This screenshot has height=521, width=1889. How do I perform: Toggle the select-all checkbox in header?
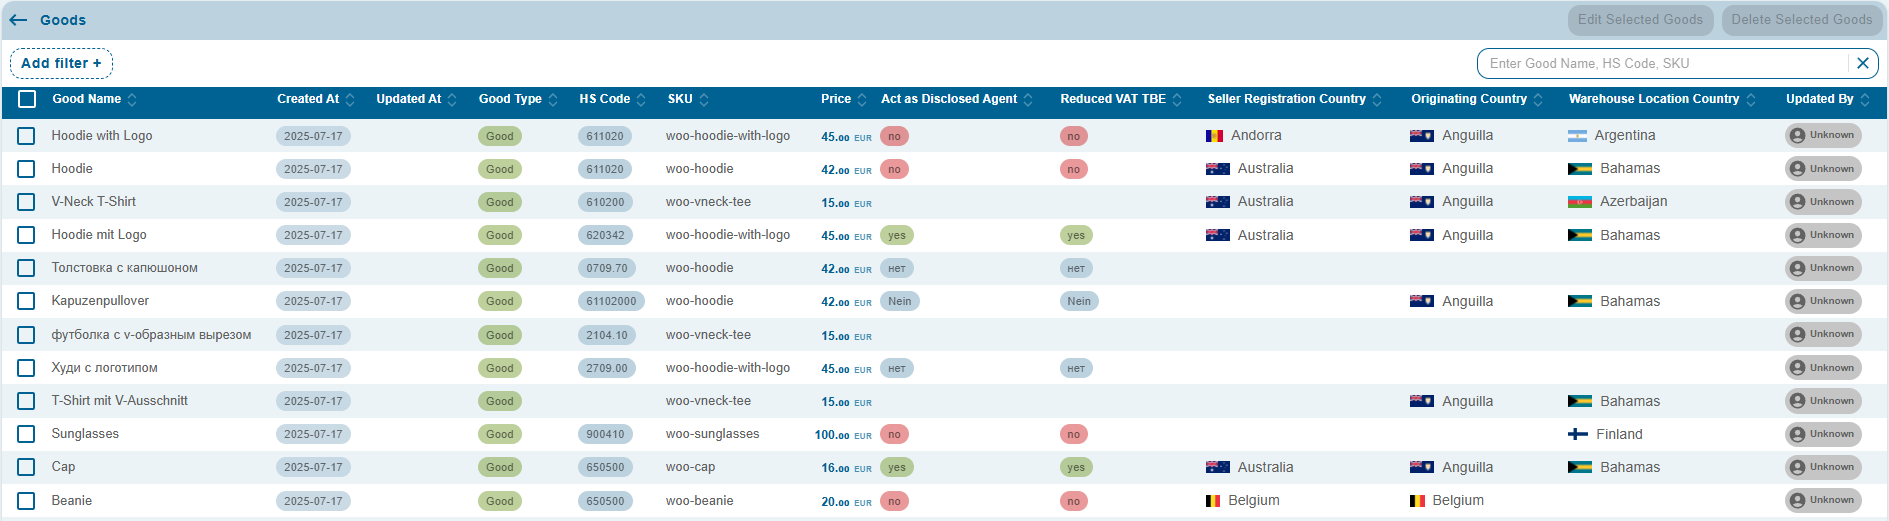(x=27, y=99)
